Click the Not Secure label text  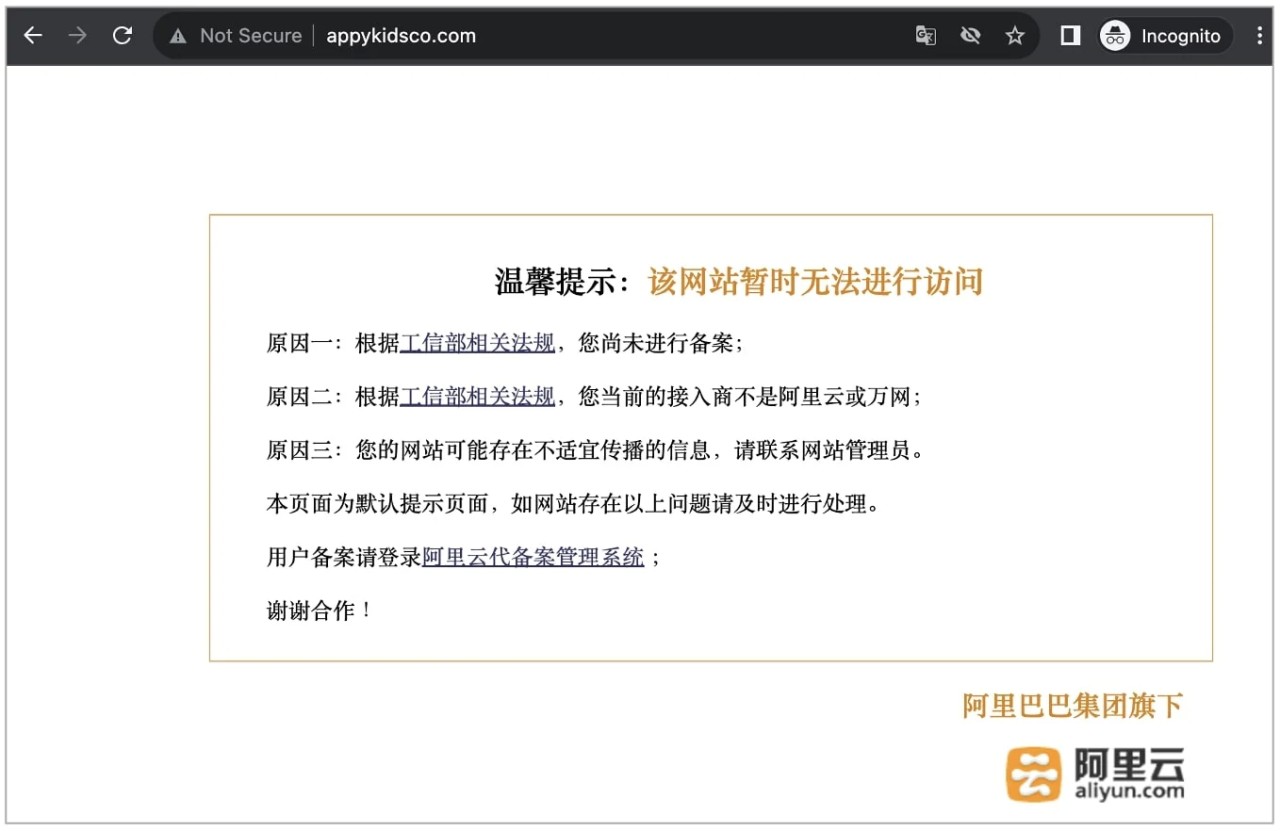pos(250,36)
